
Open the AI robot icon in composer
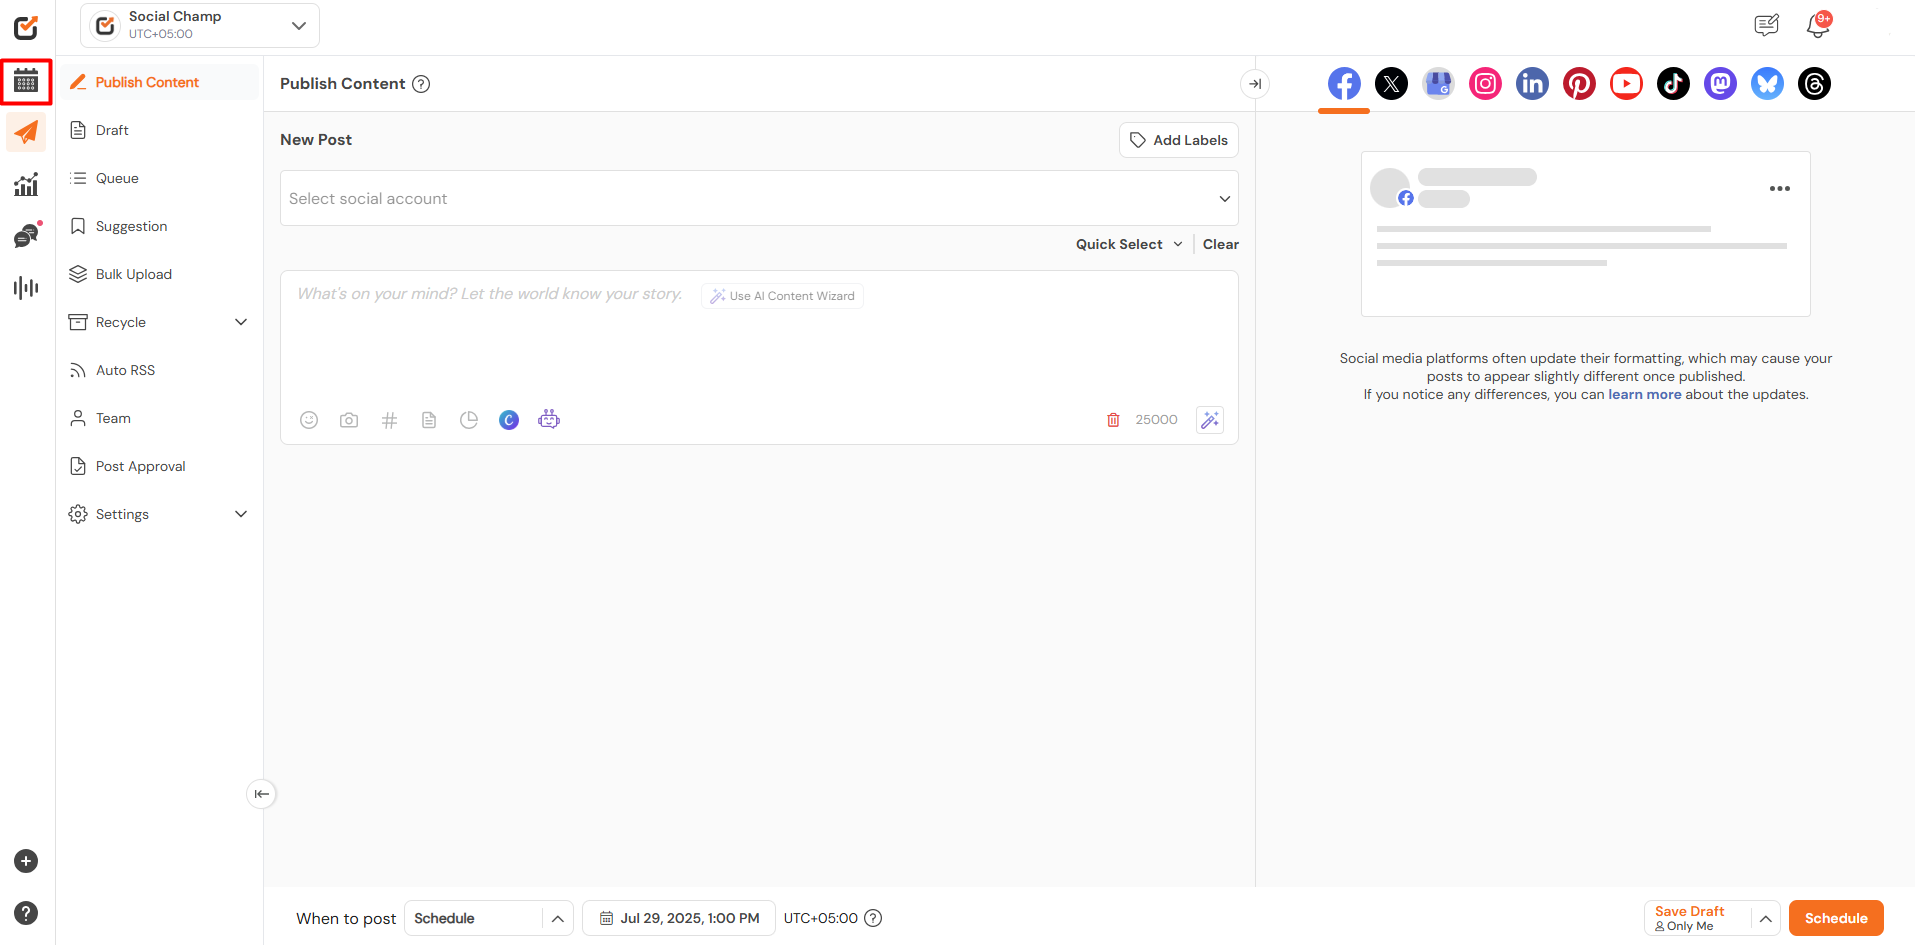pos(549,419)
